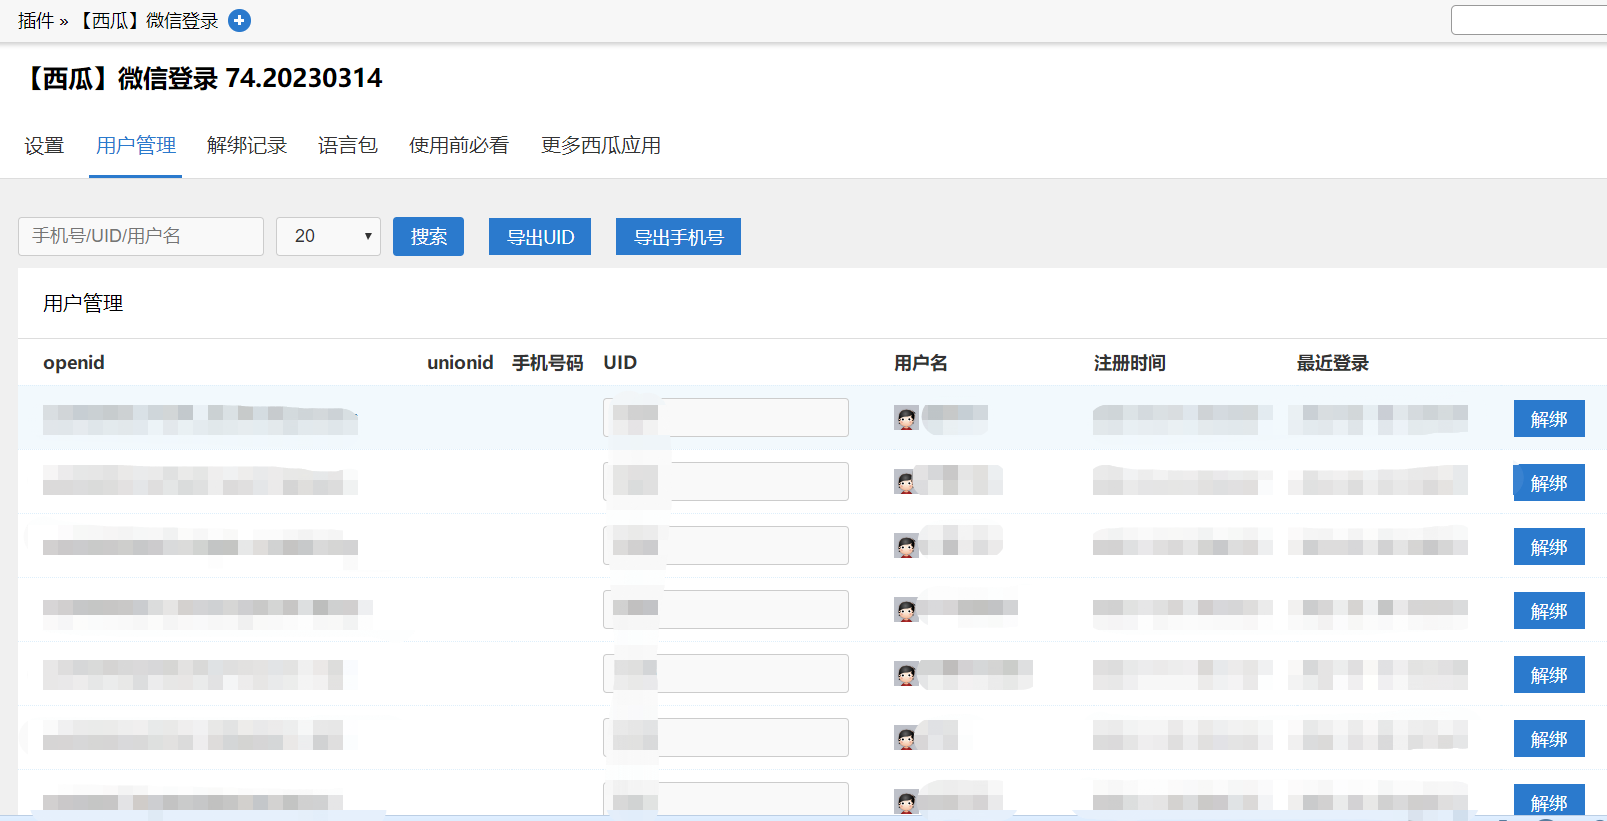
Task: Click the UID field in sixth row
Action: (726, 737)
